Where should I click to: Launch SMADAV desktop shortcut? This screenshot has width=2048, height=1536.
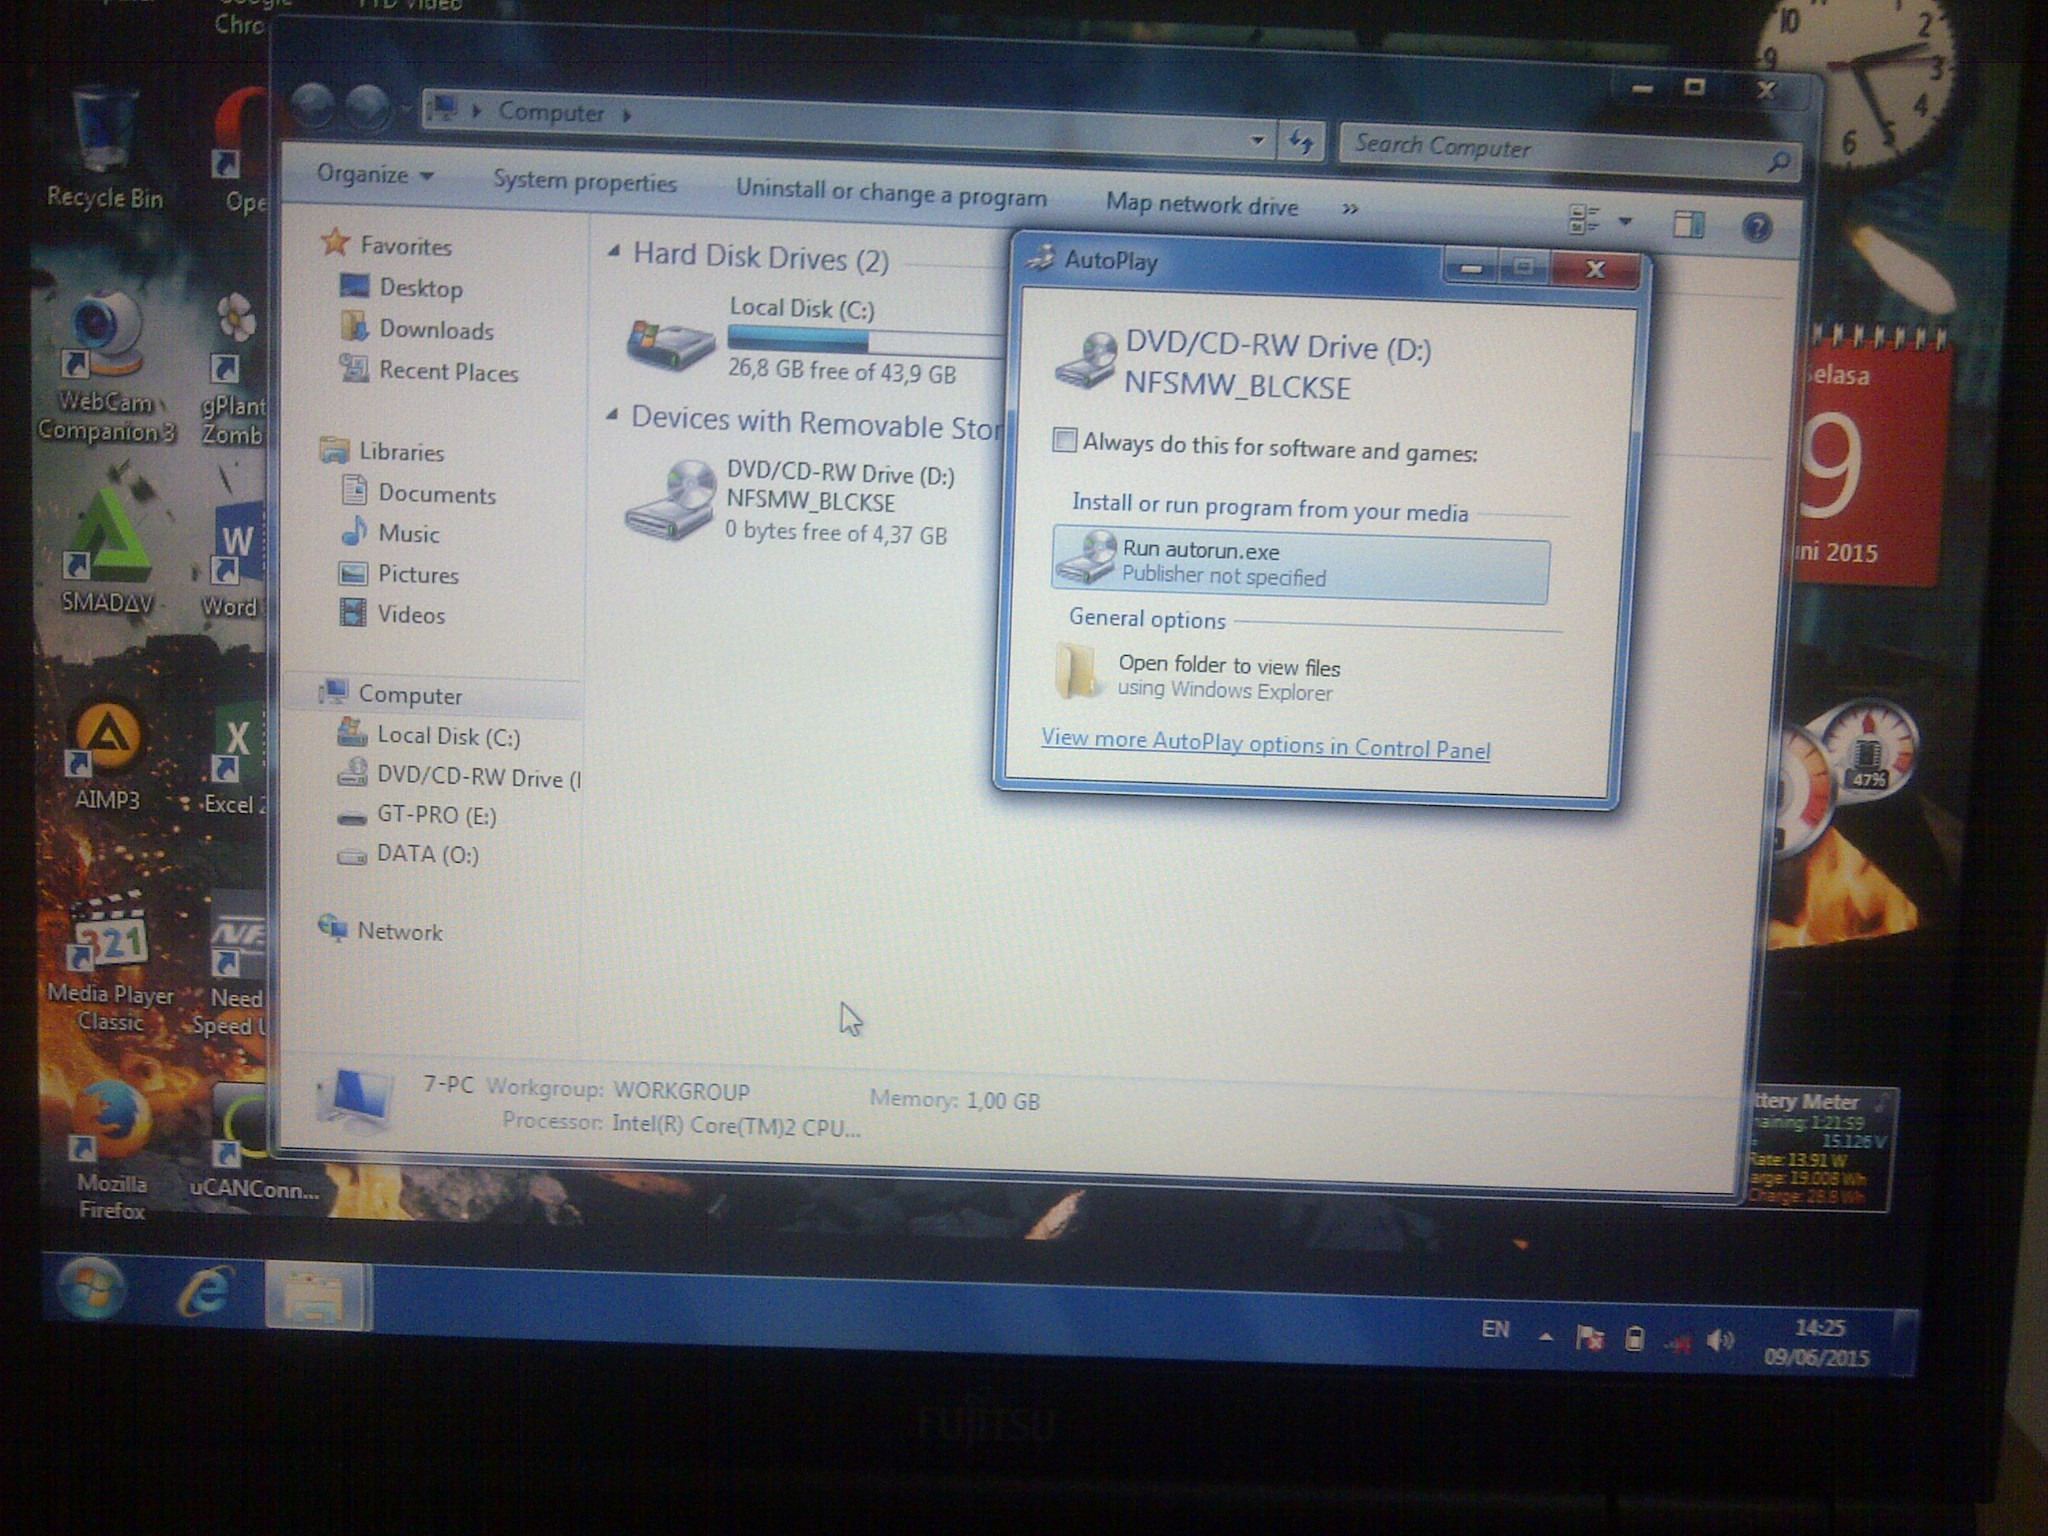tap(106, 554)
